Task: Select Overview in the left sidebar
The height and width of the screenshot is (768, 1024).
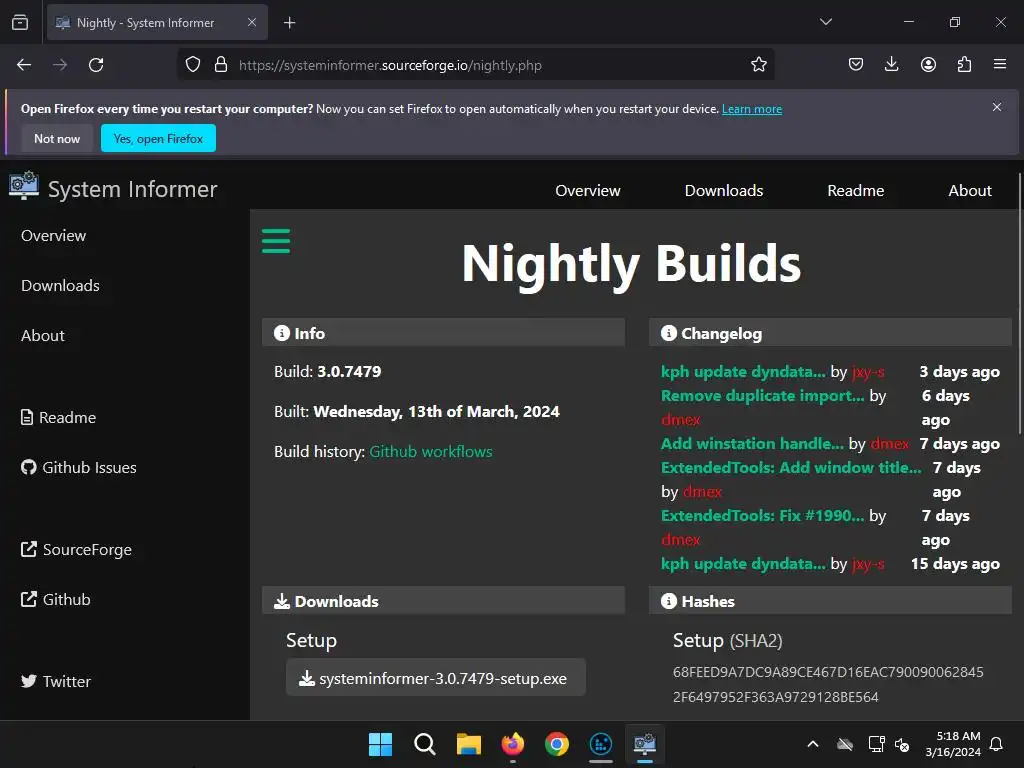Action: (x=54, y=236)
